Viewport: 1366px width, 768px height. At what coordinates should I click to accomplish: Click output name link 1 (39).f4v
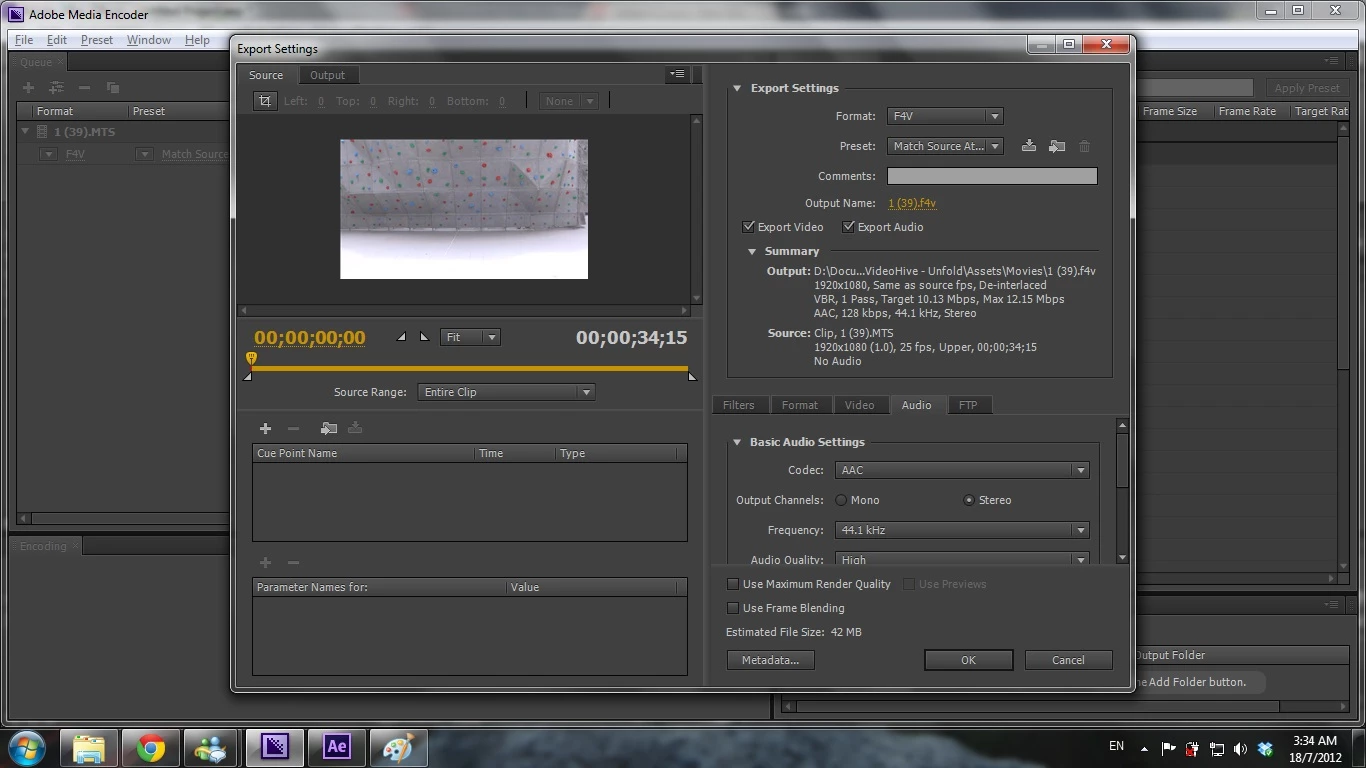click(912, 203)
